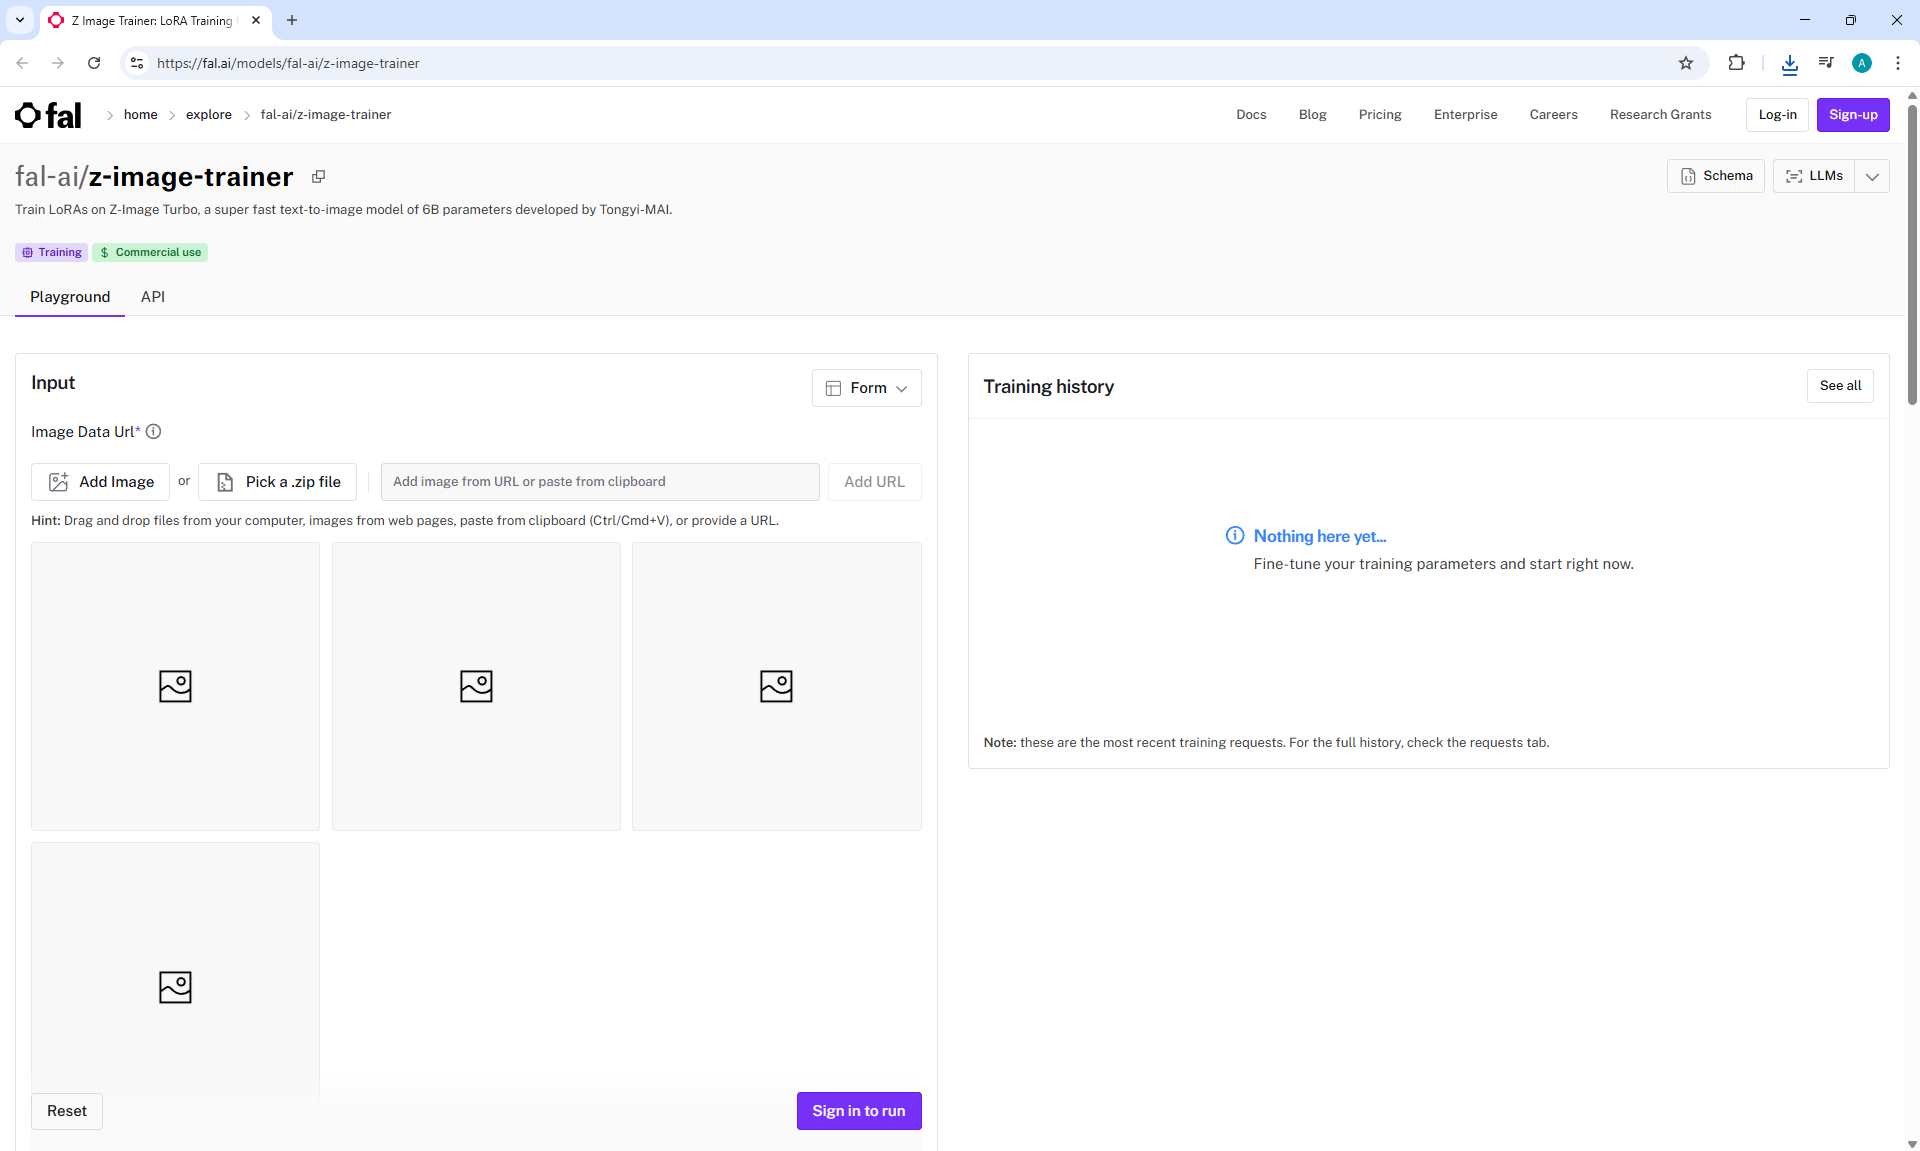Expand the Form view dropdown

coord(866,388)
